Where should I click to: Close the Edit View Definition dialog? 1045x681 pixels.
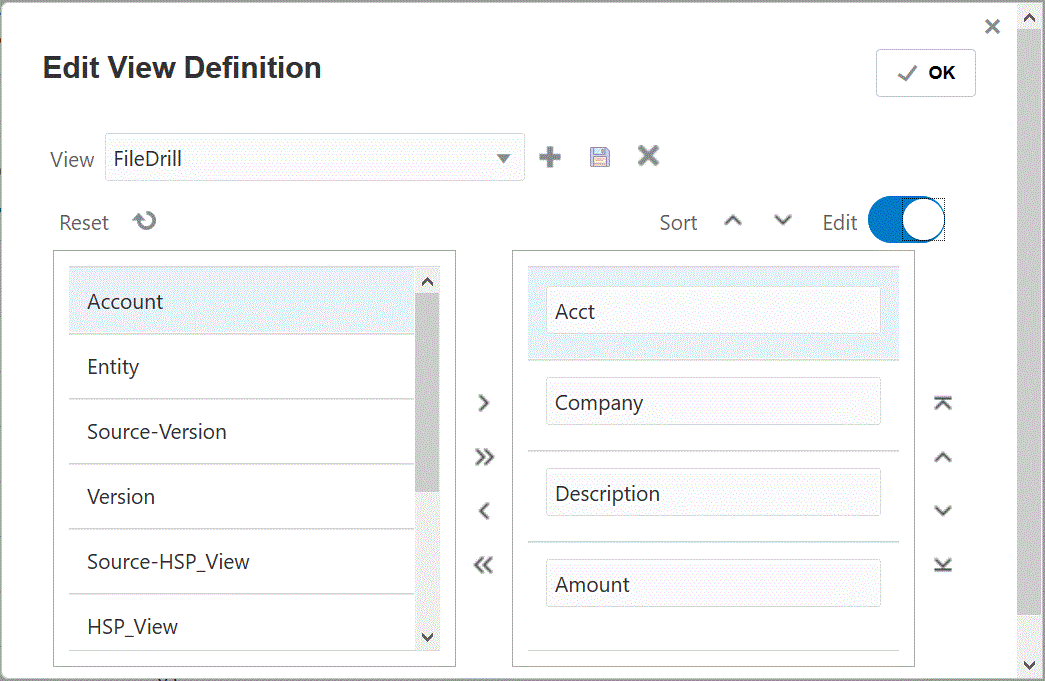(992, 27)
